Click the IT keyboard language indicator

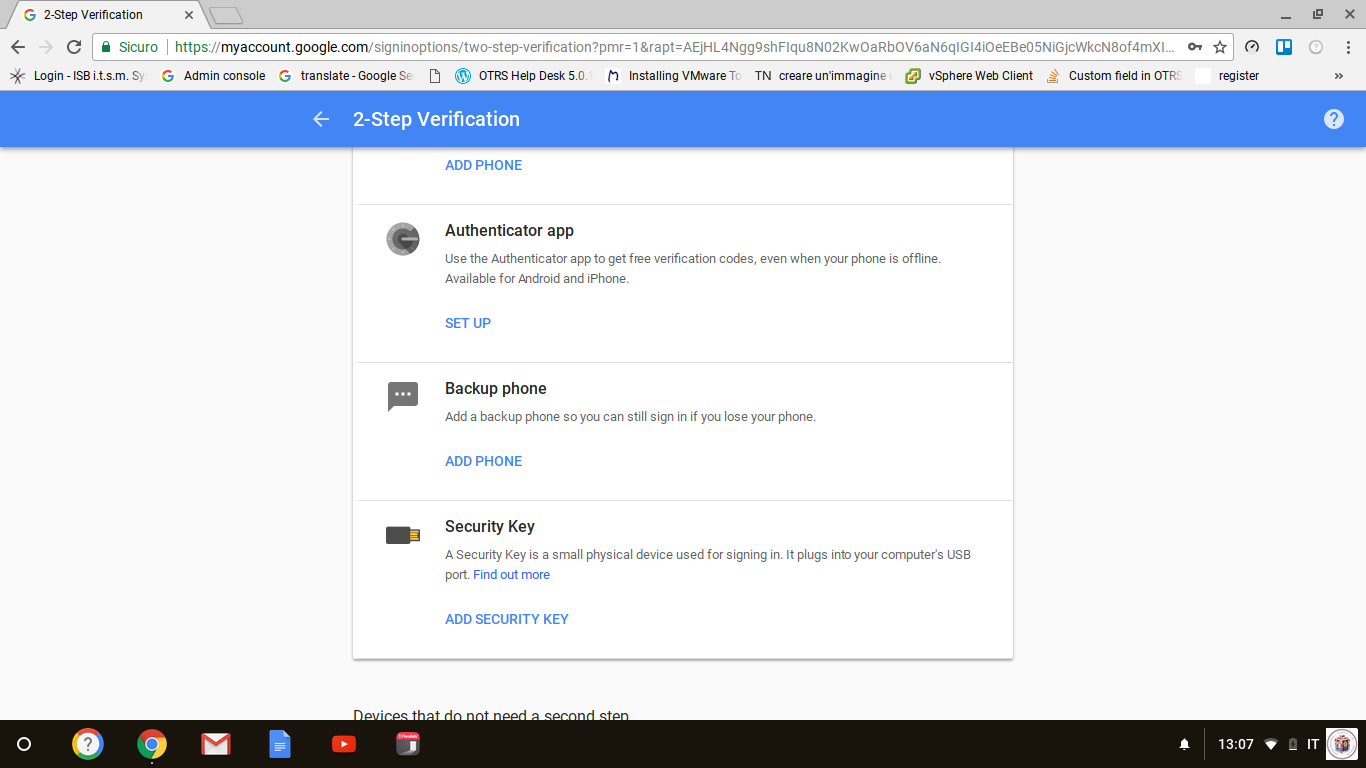1313,745
